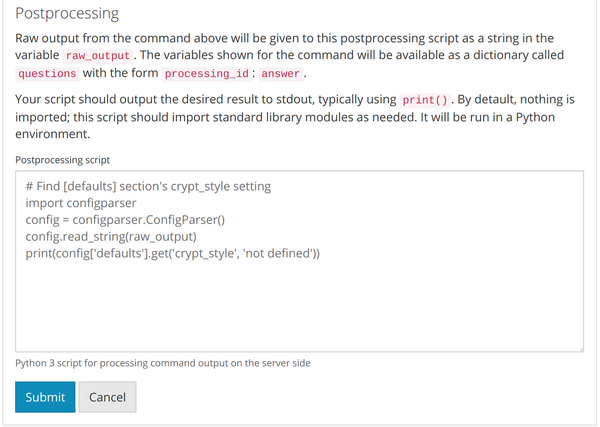Click the 'answer' inline code term
The height and width of the screenshot is (427, 600).
click(x=281, y=74)
